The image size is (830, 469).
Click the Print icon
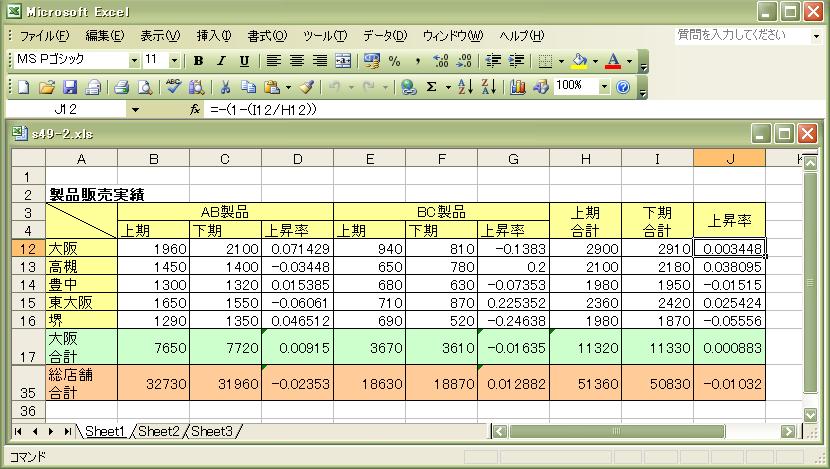[x=122, y=86]
